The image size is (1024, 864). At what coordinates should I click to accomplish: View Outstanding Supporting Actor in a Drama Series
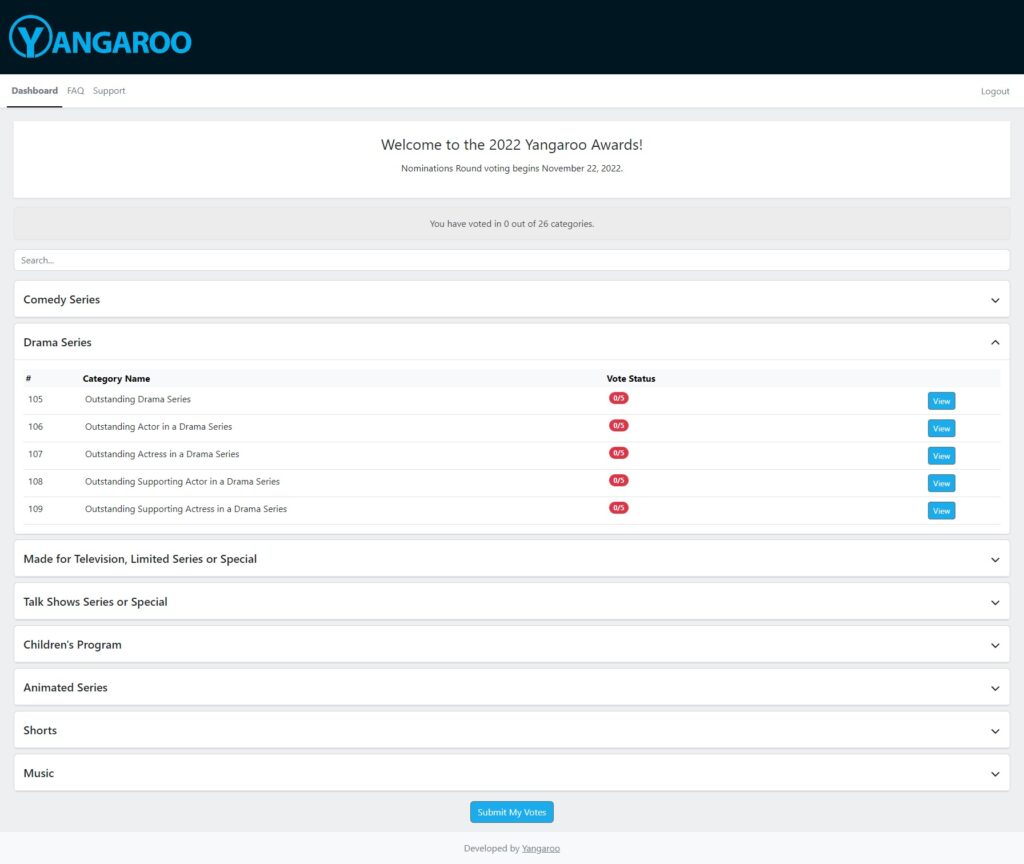(x=941, y=483)
